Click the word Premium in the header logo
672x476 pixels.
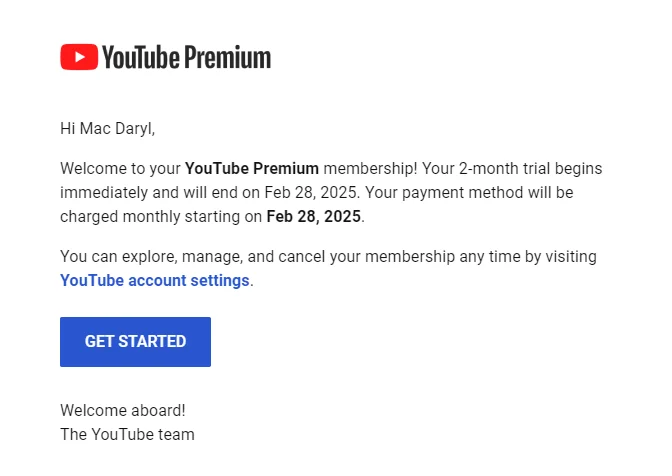click(x=228, y=57)
